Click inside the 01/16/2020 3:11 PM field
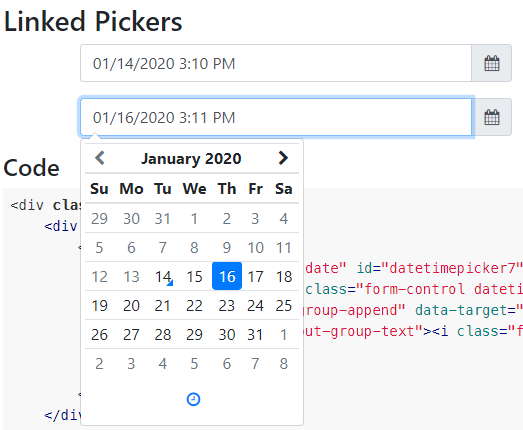 click(276, 117)
